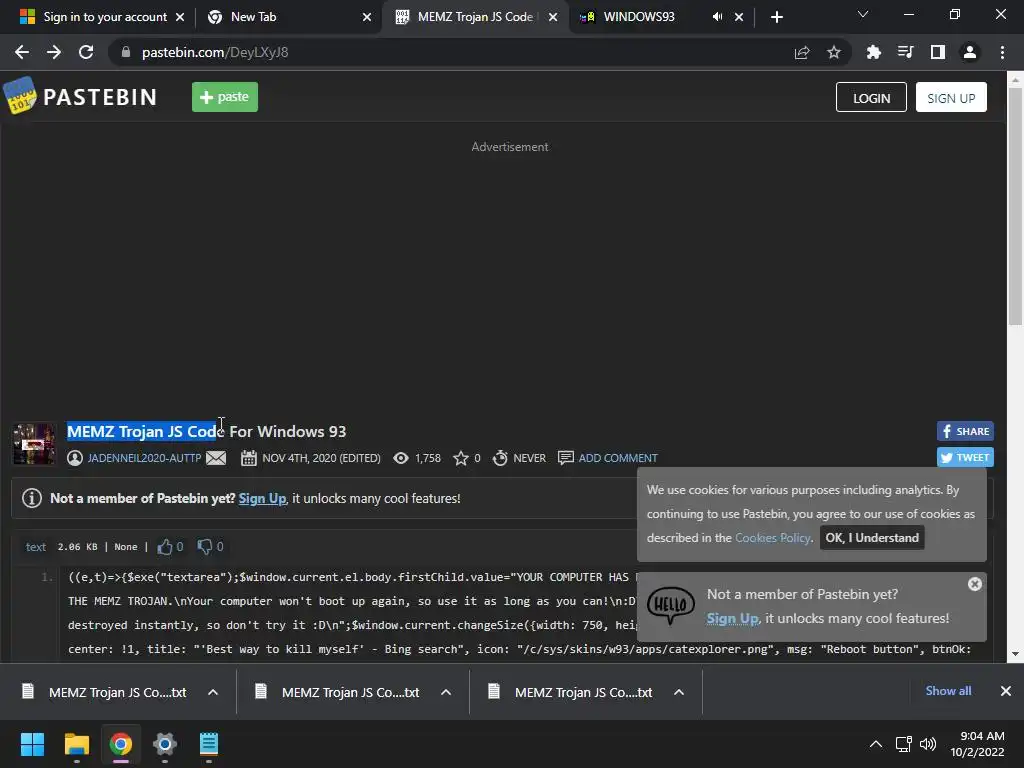Open the taskbar clock showing 9:04 AM

point(977,744)
